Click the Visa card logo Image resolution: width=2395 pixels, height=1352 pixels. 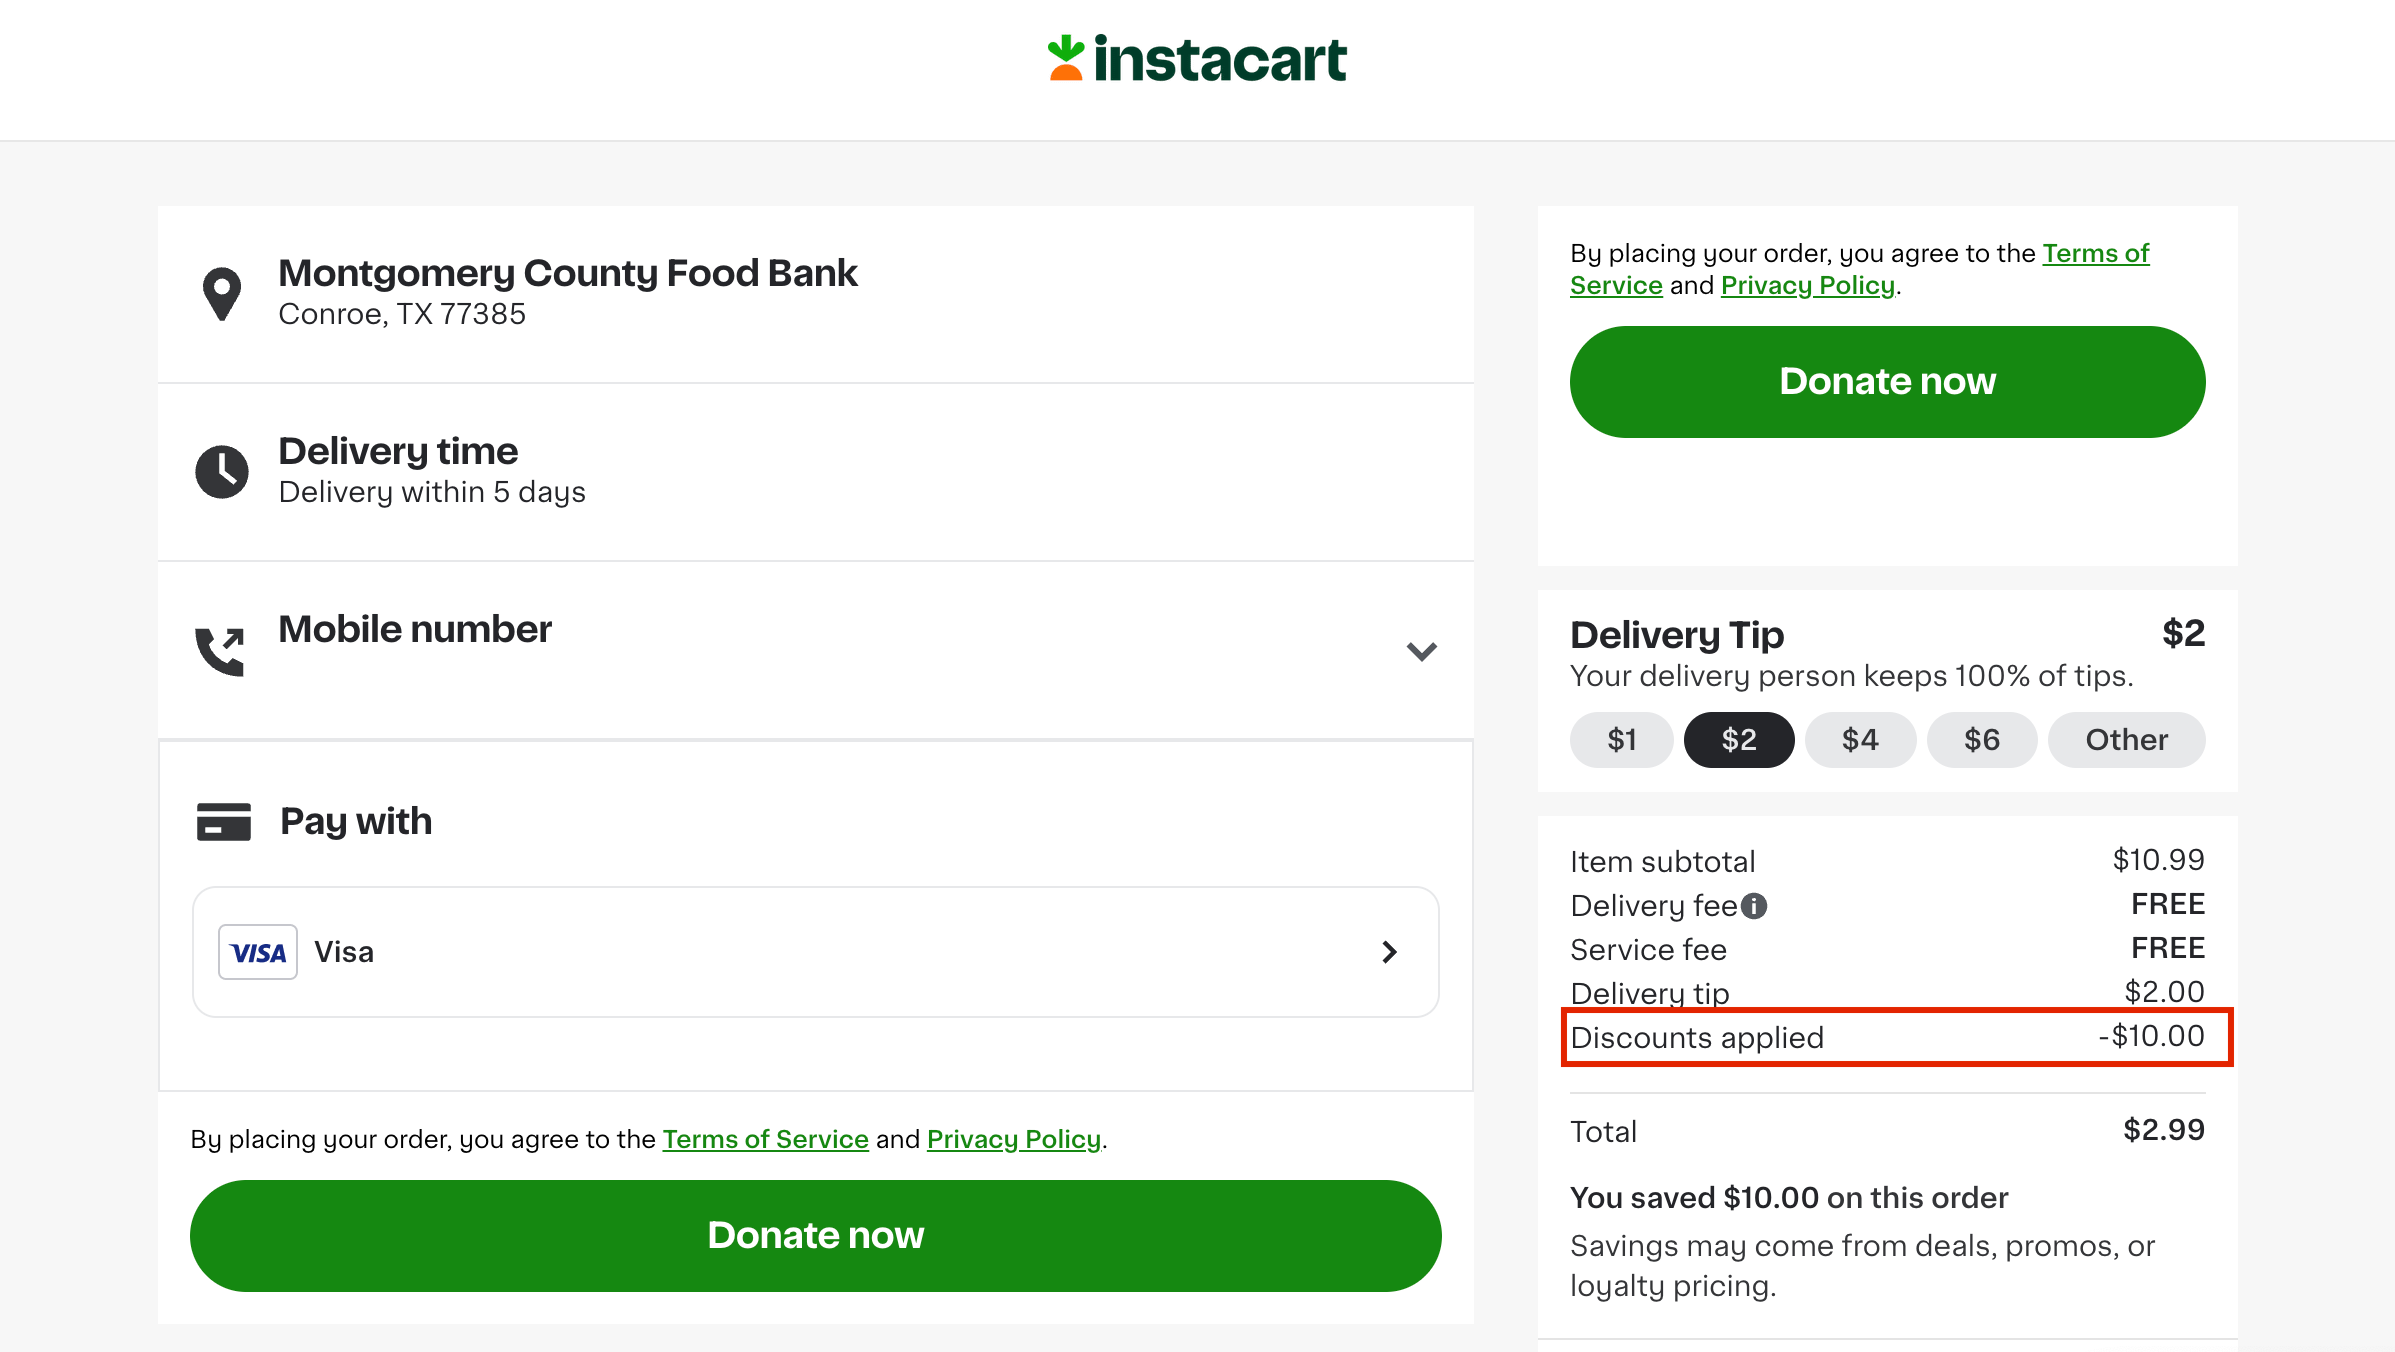[x=257, y=951]
